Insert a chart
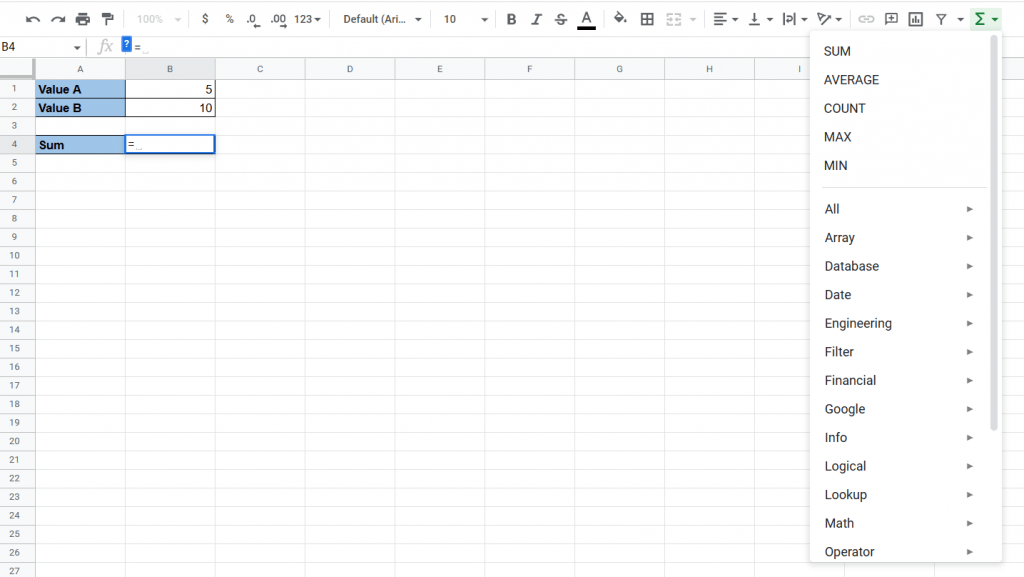This screenshot has width=1024, height=577. pyautogui.click(x=914, y=18)
